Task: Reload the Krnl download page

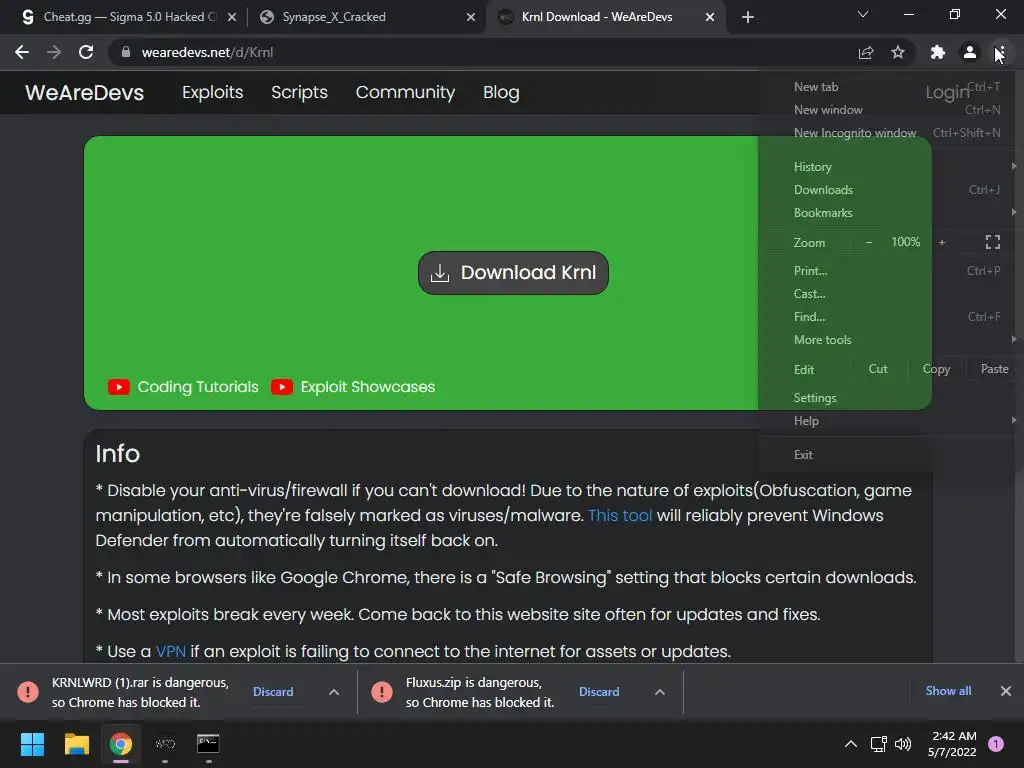Action: click(x=86, y=52)
